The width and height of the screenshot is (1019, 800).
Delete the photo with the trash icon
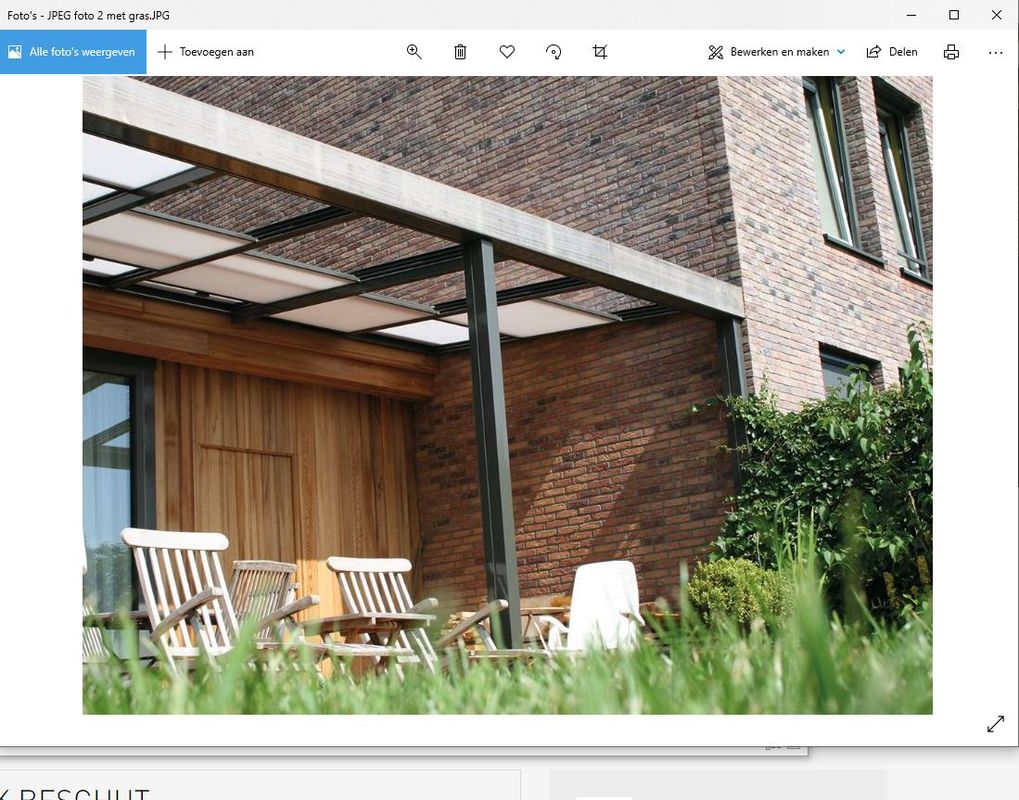coord(460,52)
